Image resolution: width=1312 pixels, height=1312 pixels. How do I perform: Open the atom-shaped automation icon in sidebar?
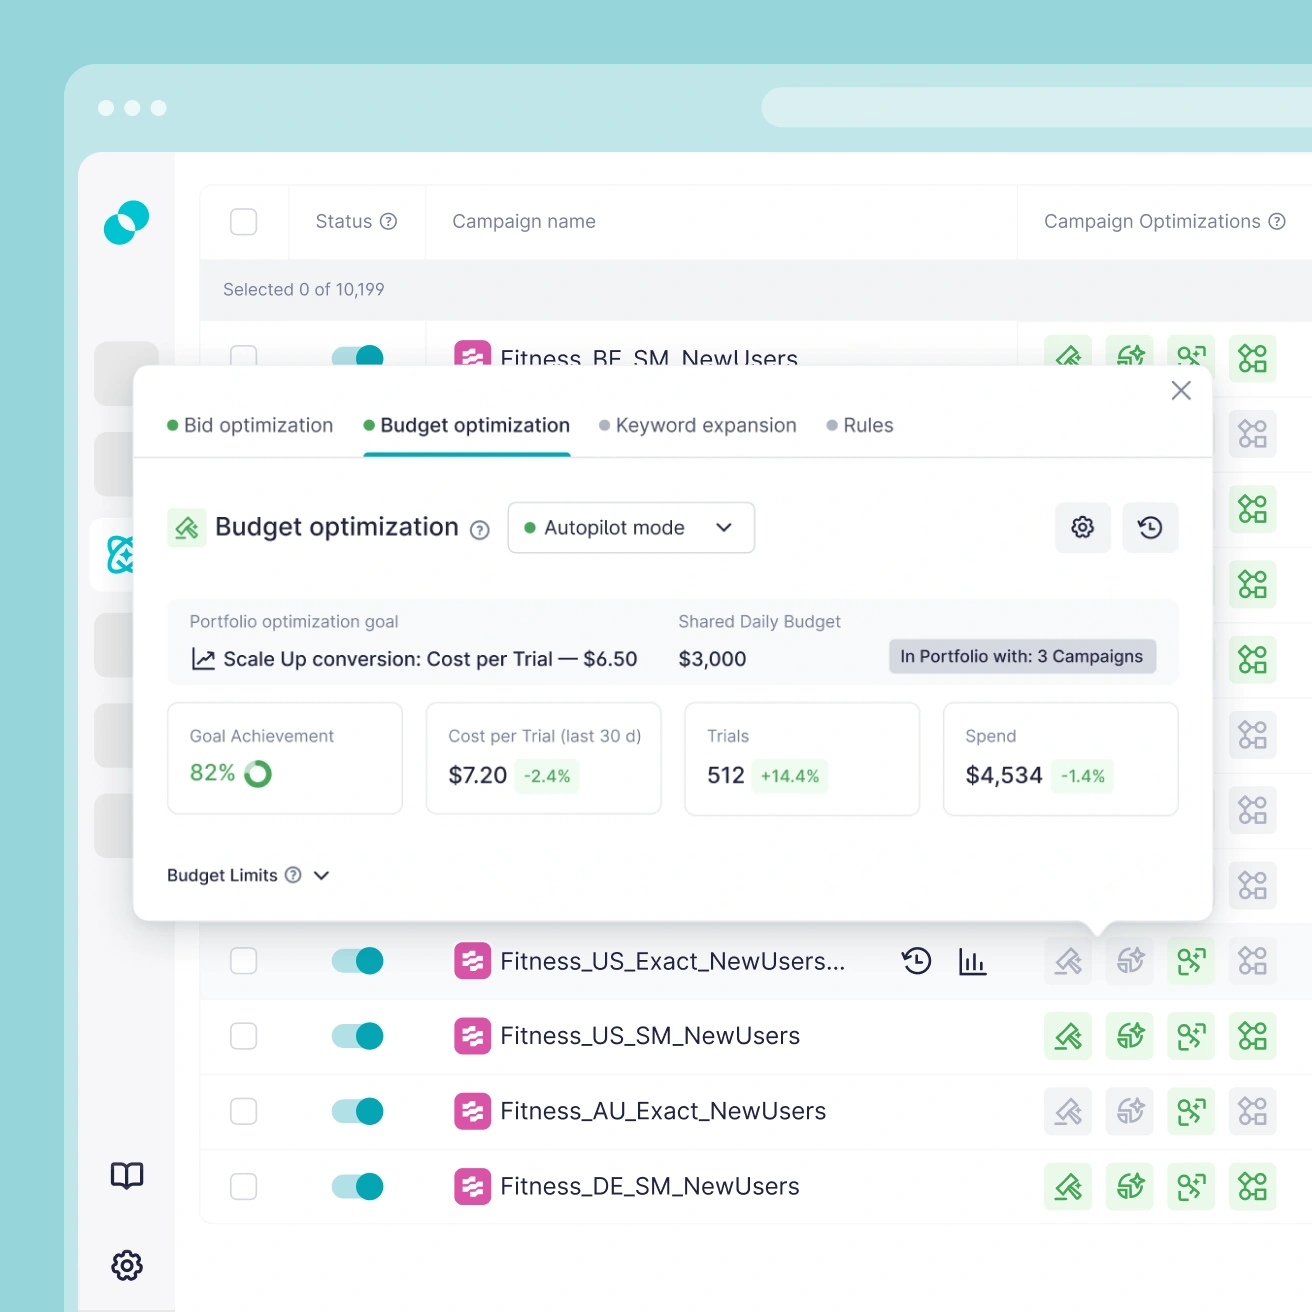(120, 554)
